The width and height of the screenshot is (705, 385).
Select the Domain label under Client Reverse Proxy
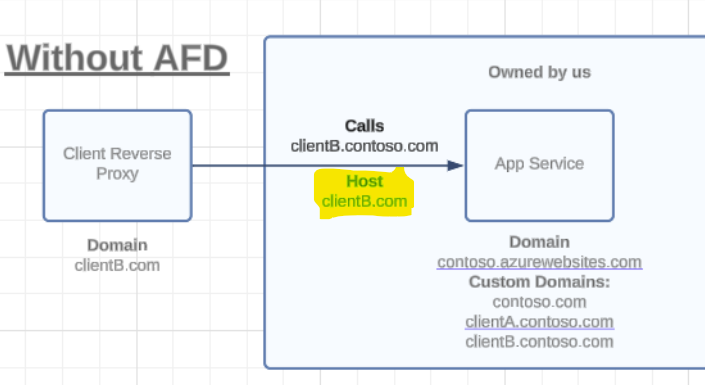(x=117, y=245)
